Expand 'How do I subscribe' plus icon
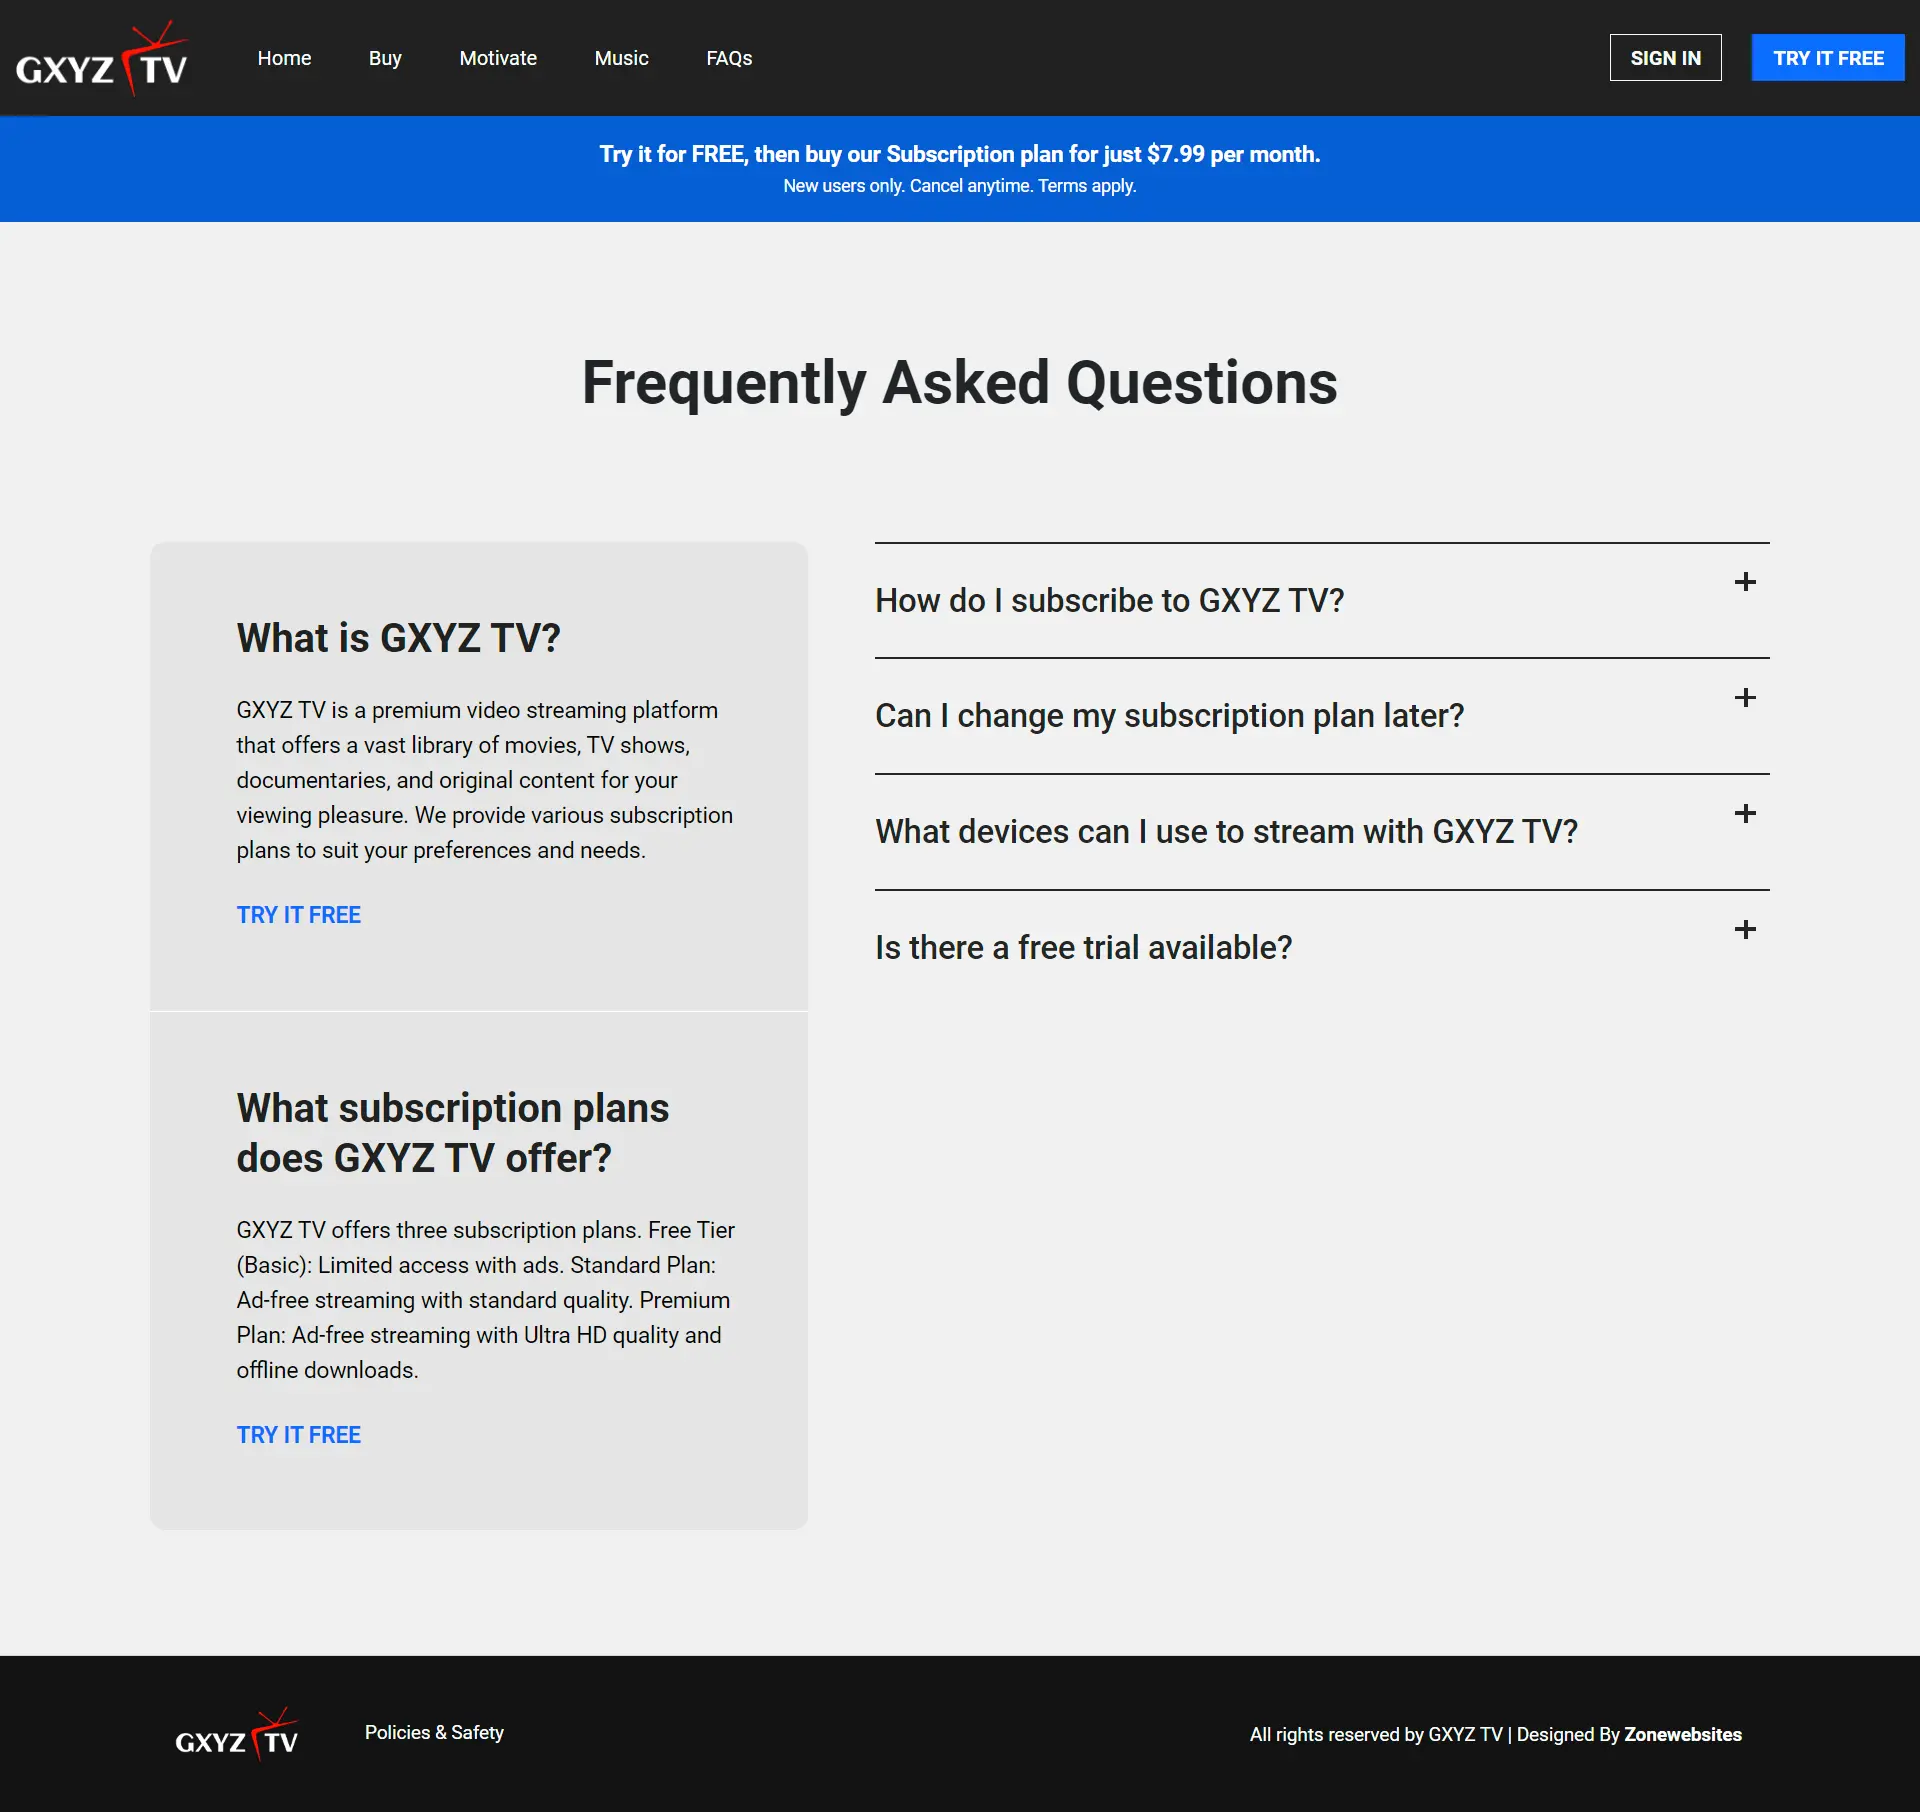 click(1745, 582)
